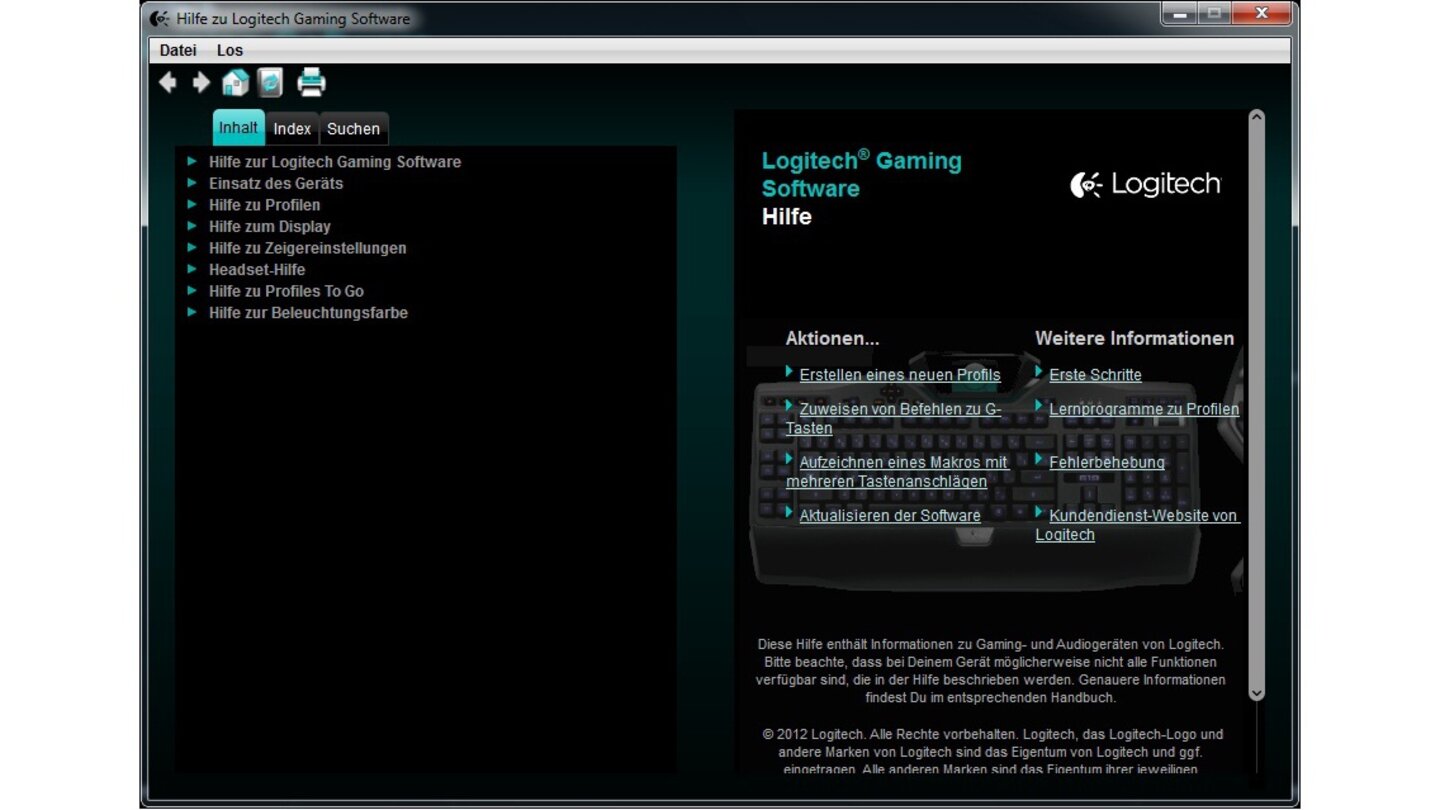Open the Los menu
Image resolution: width=1440 pixels, height=810 pixels.
pyautogui.click(x=230, y=50)
